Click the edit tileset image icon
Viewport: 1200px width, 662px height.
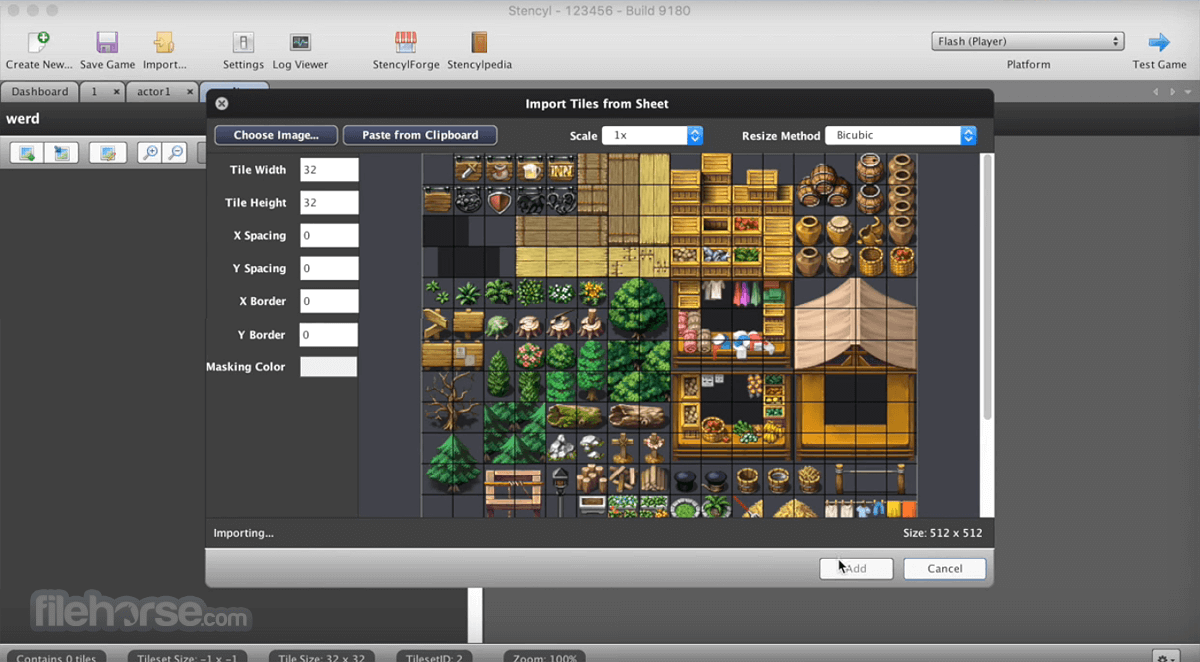pyautogui.click(x=108, y=153)
